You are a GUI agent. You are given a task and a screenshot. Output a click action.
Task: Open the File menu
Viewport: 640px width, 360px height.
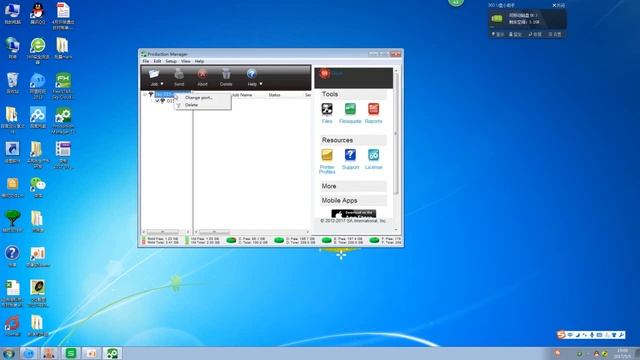coord(146,61)
